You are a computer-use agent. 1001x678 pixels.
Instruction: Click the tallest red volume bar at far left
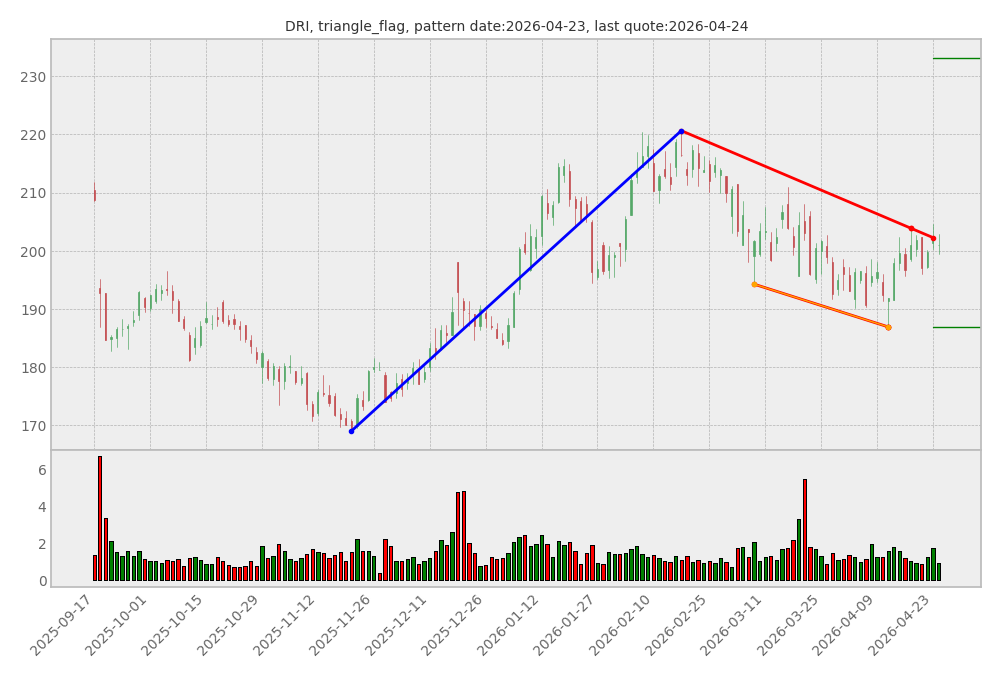pyautogui.click(x=100, y=518)
